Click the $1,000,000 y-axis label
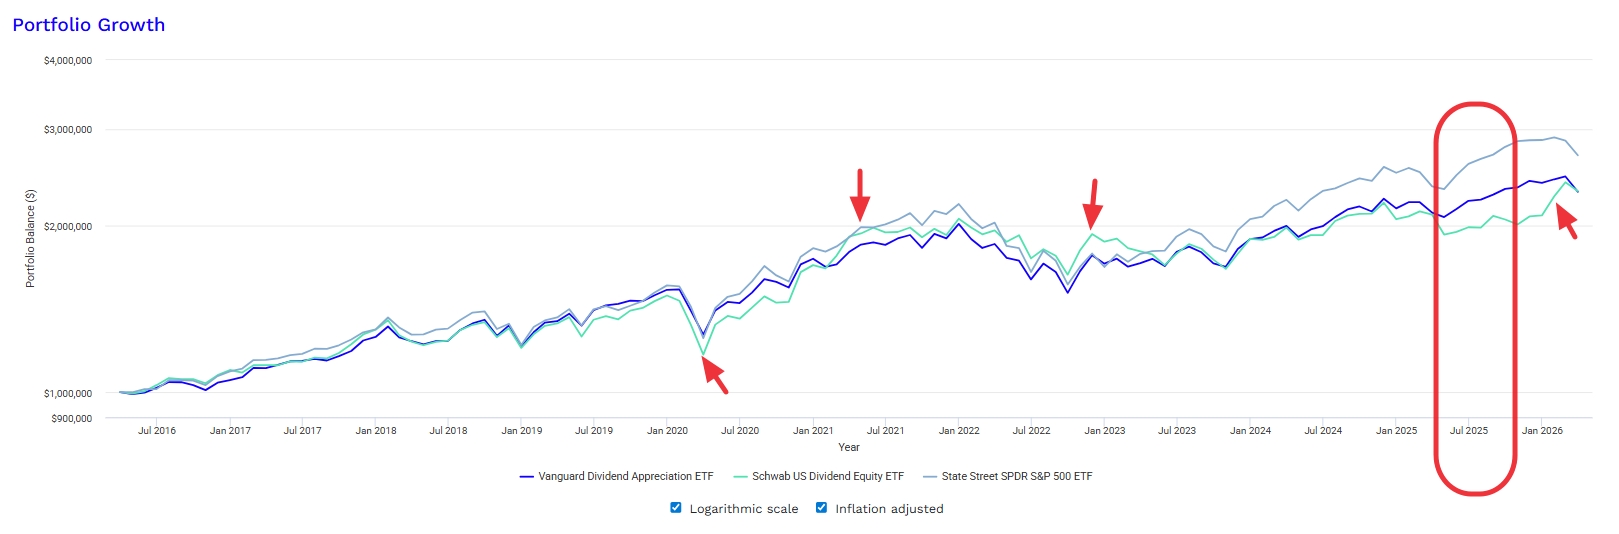Image resolution: width=1619 pixels, height=534 pixels. pyautogui.click(x=68, y=394)
